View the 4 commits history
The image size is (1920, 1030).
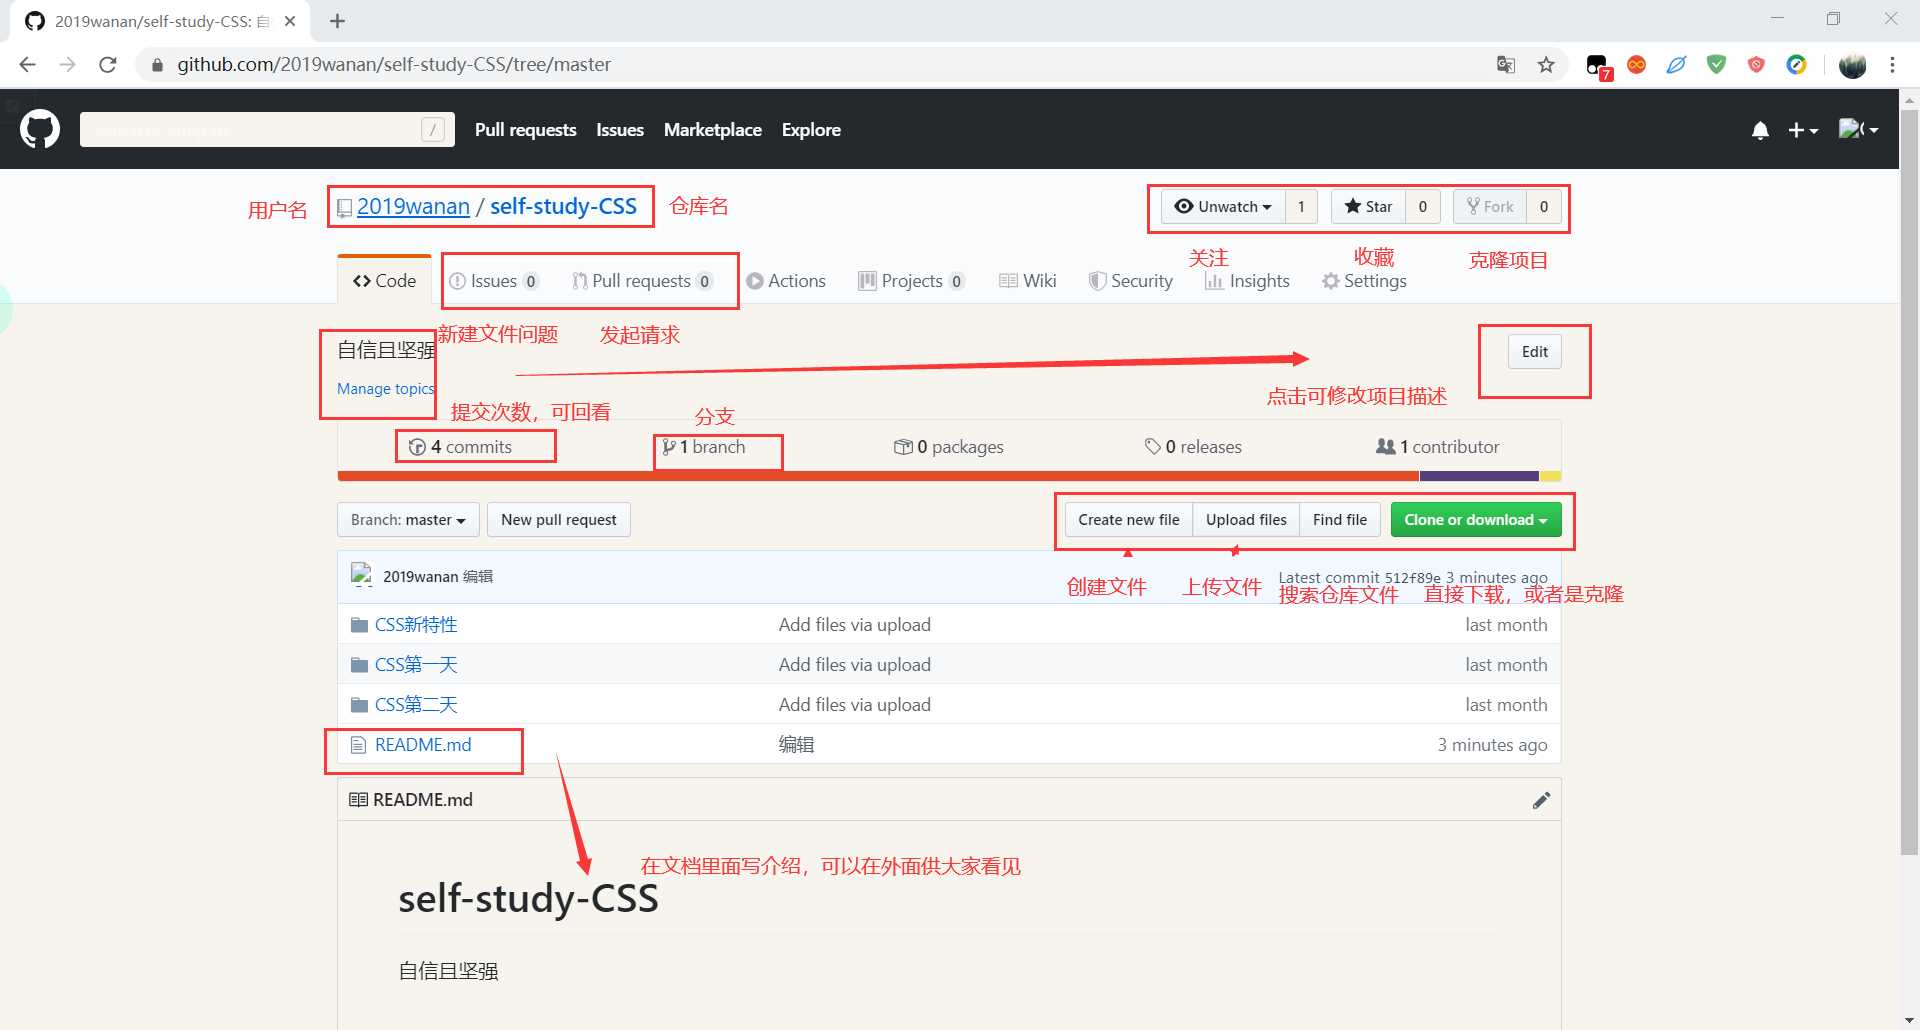[x=460, y=447]
